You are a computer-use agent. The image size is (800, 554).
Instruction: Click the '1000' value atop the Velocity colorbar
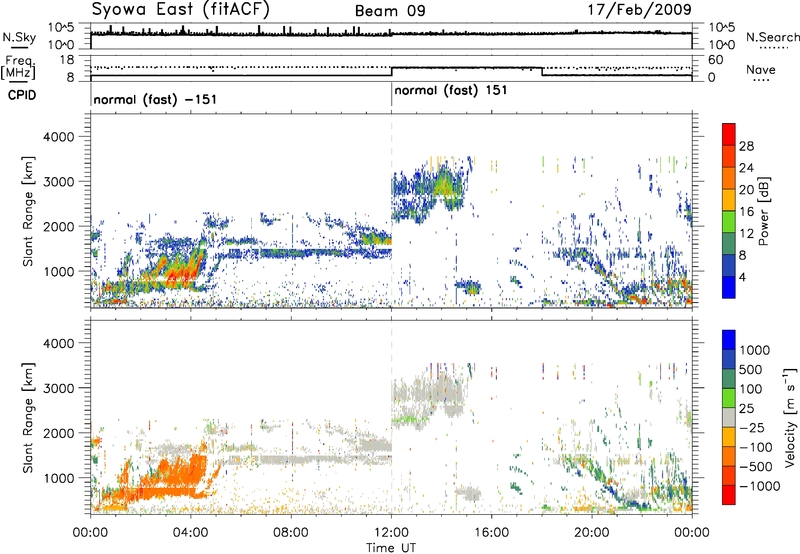(x=755, y=350)
